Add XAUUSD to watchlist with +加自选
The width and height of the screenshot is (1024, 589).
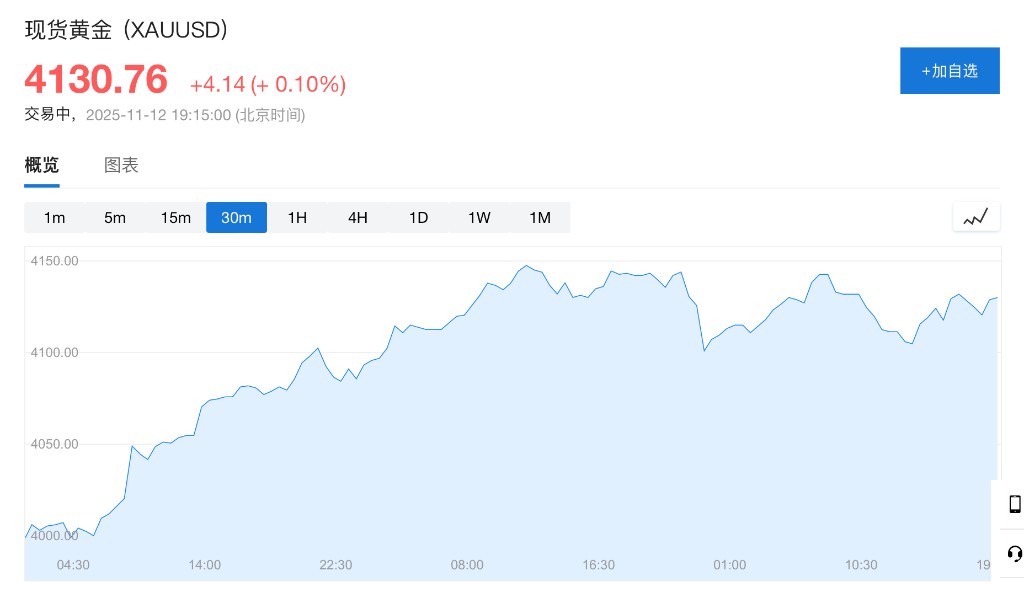[x=949, y=71]
